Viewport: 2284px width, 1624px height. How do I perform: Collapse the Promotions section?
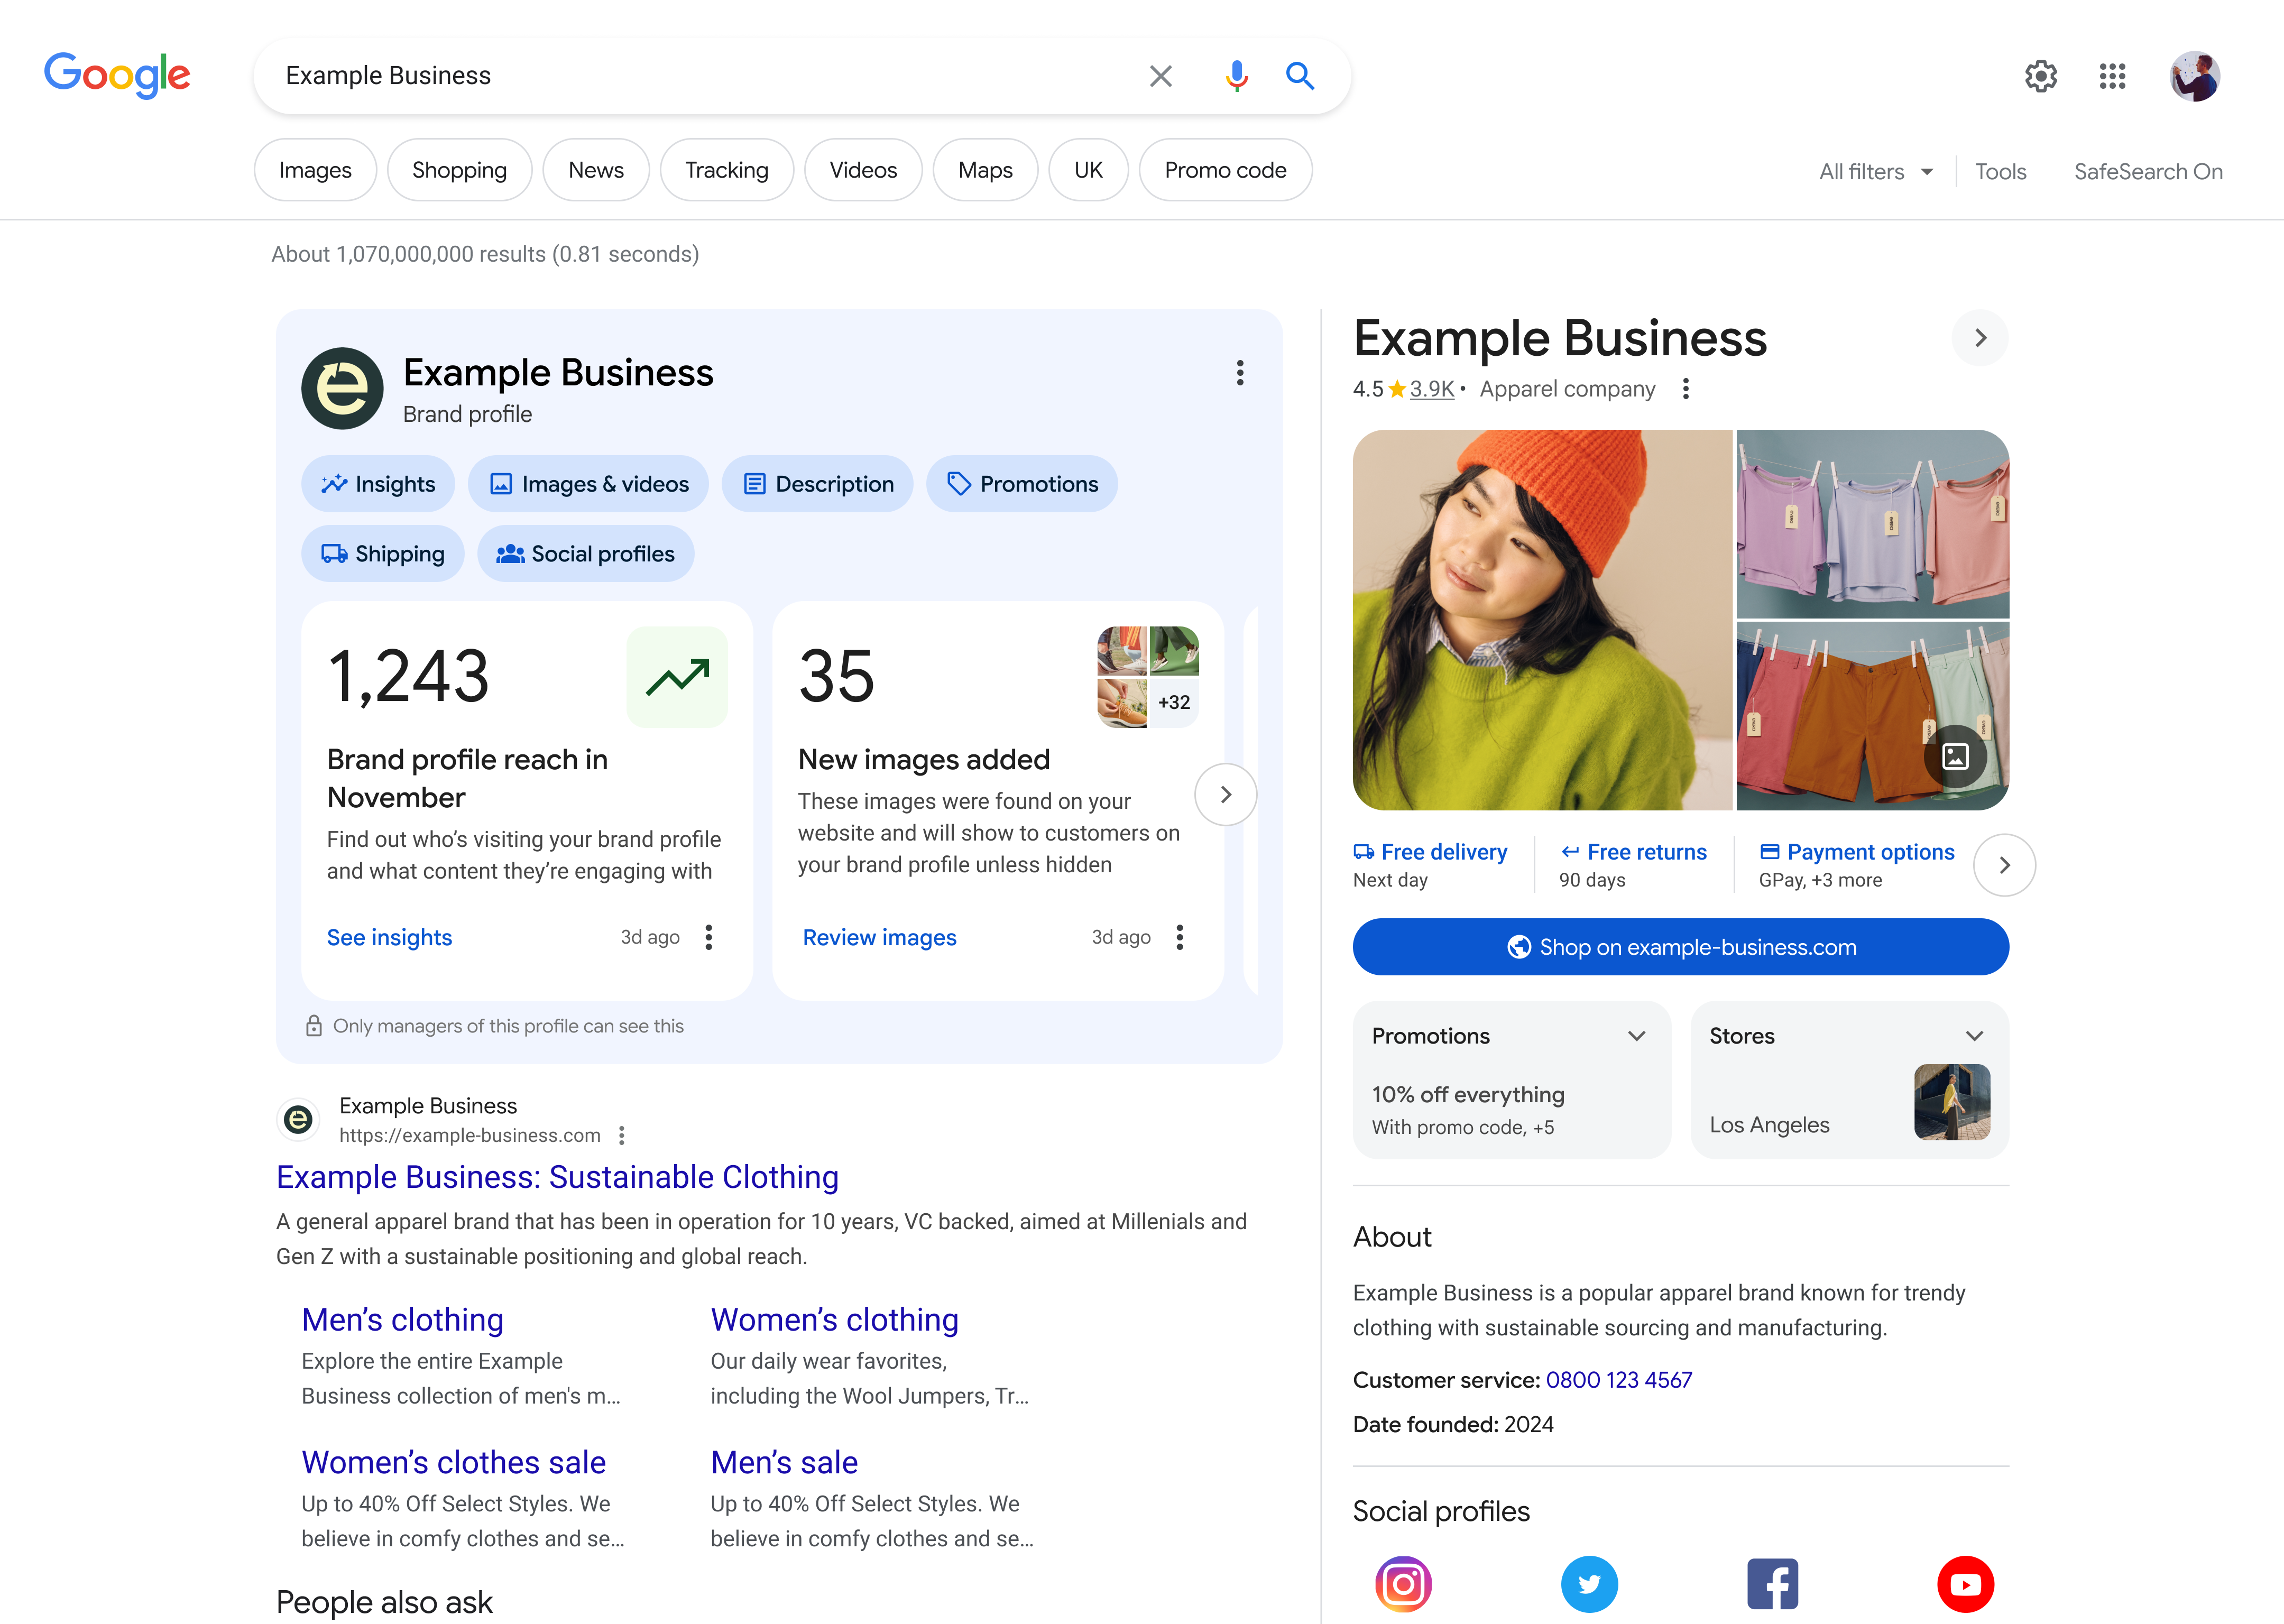(x=1636, y=1036)
